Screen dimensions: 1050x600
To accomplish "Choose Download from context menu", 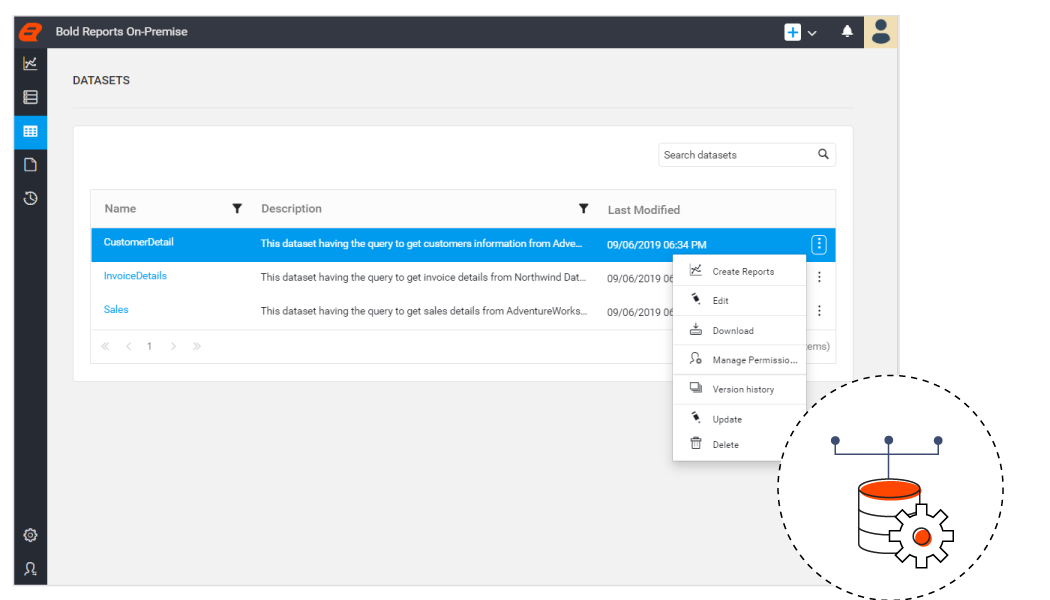I will point(739,330).
